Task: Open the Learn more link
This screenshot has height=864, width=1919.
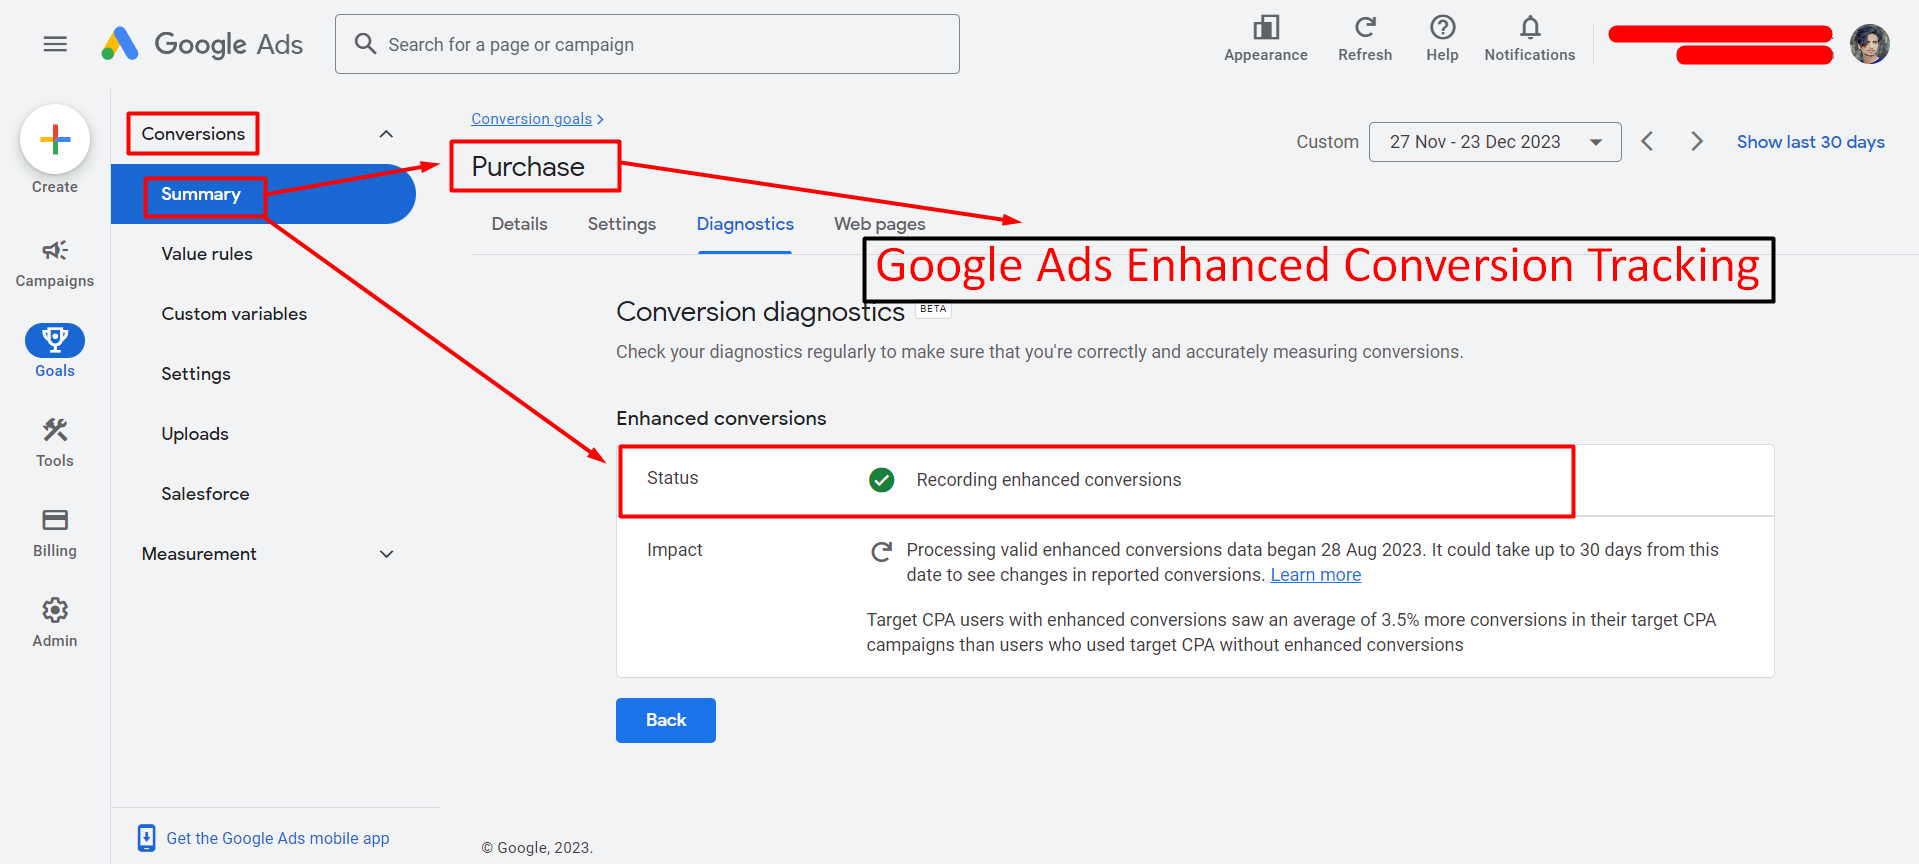Action: coord(1315,575)
